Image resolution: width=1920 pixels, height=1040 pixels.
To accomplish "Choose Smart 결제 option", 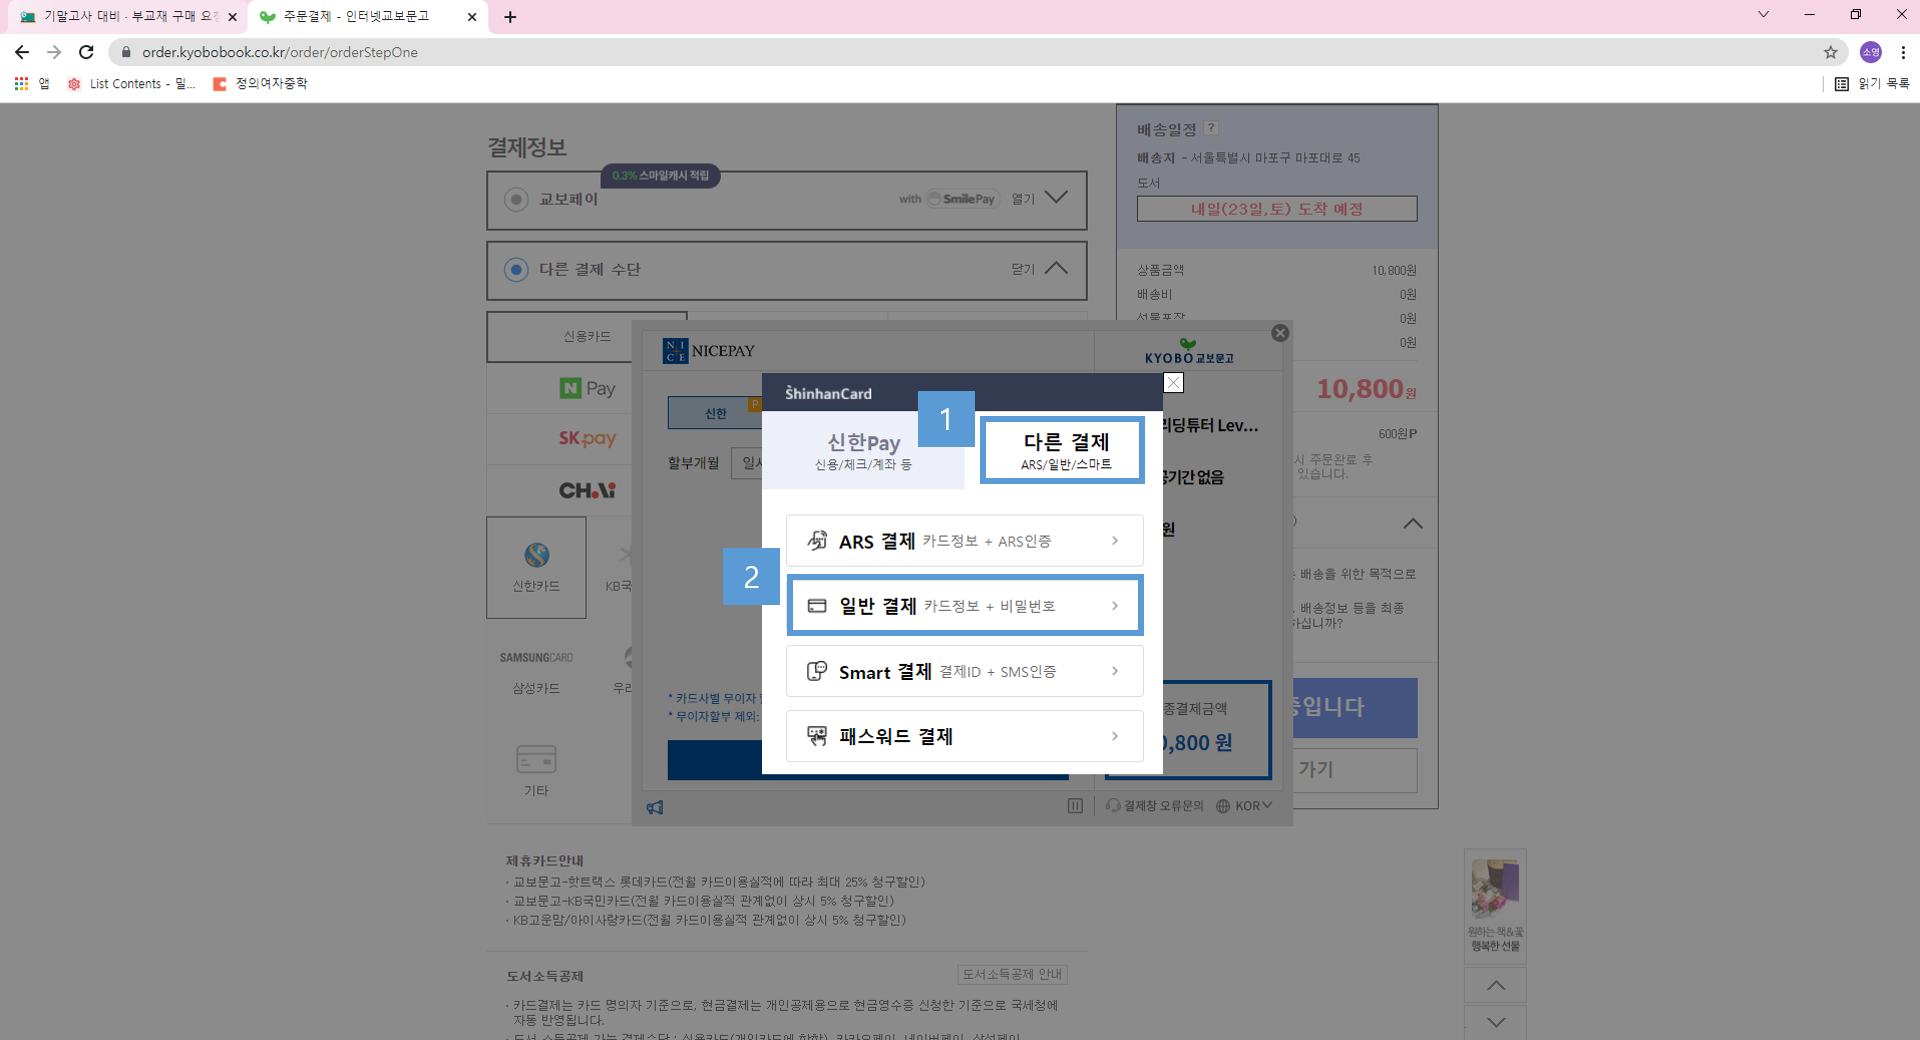I will point(965,671).
